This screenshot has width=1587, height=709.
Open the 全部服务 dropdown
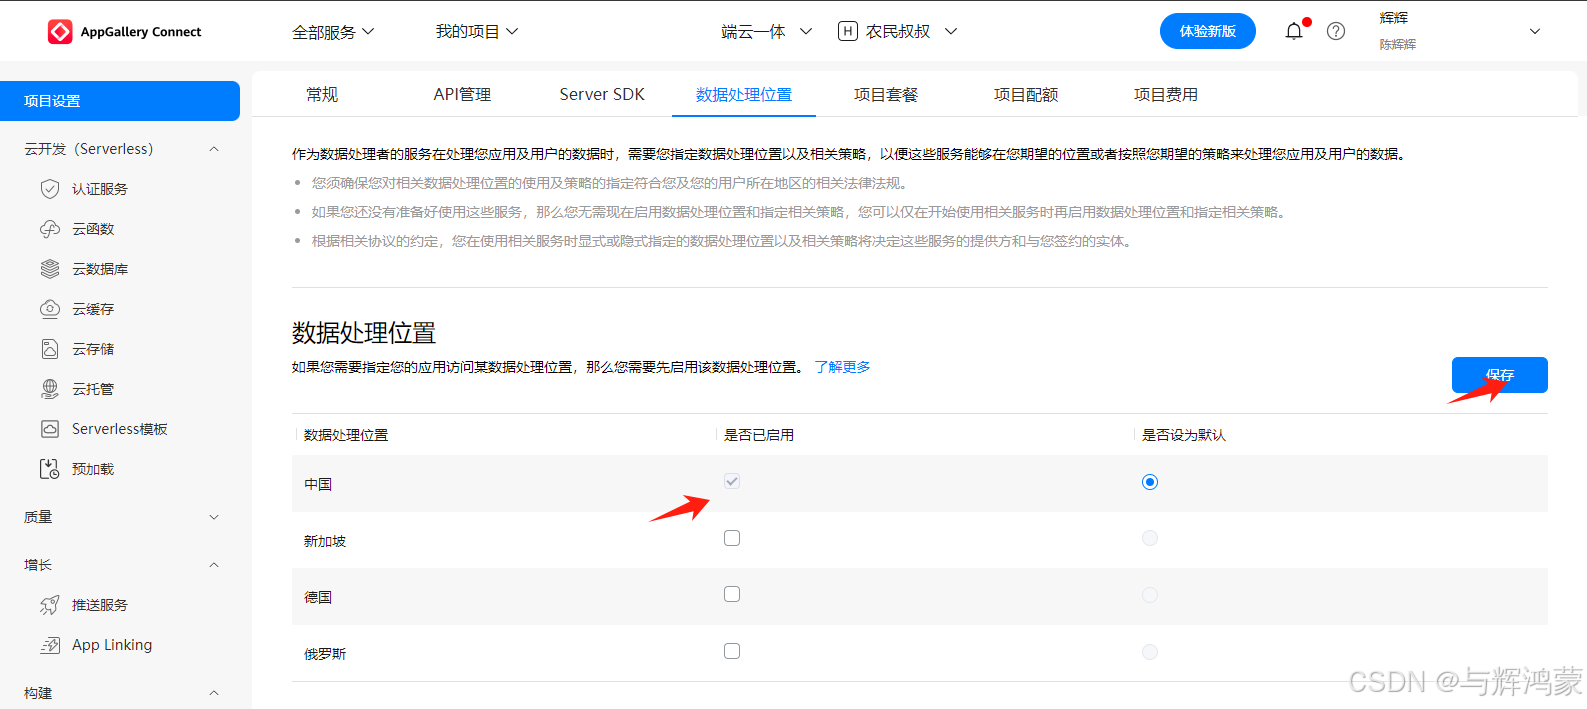[333, 32]
